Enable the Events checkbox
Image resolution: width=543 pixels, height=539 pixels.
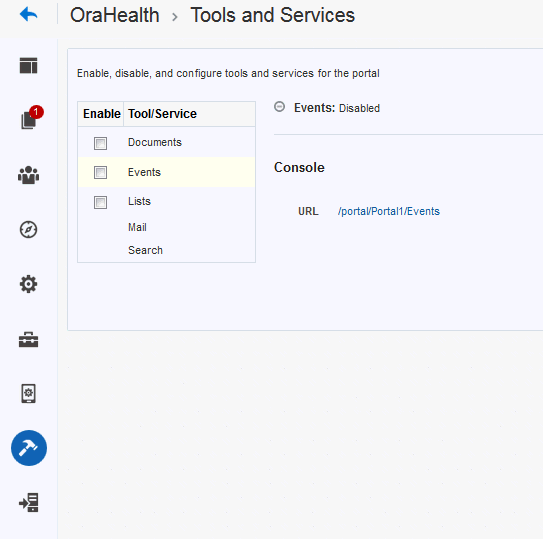[100, 172]
